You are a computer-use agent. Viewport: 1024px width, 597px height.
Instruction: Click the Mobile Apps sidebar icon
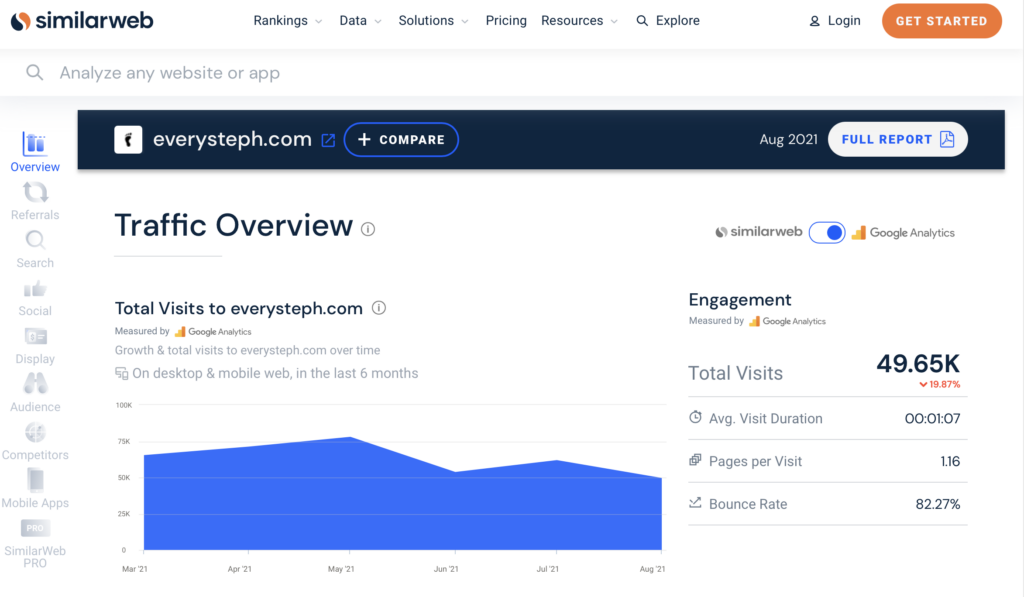tap(34, 480)
